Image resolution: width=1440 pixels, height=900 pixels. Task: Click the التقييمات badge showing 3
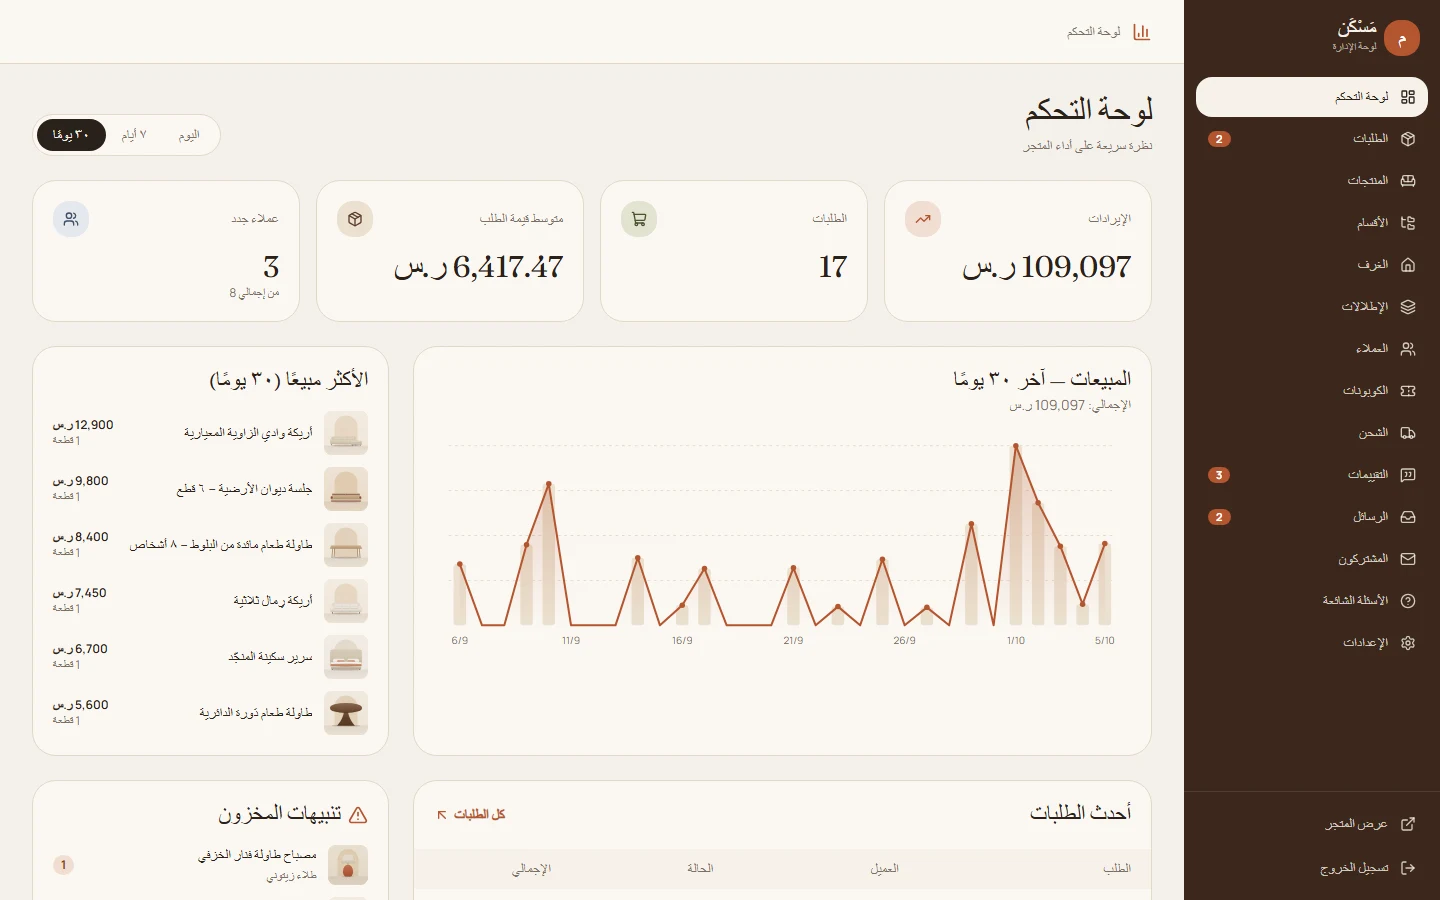(1219, 475)
